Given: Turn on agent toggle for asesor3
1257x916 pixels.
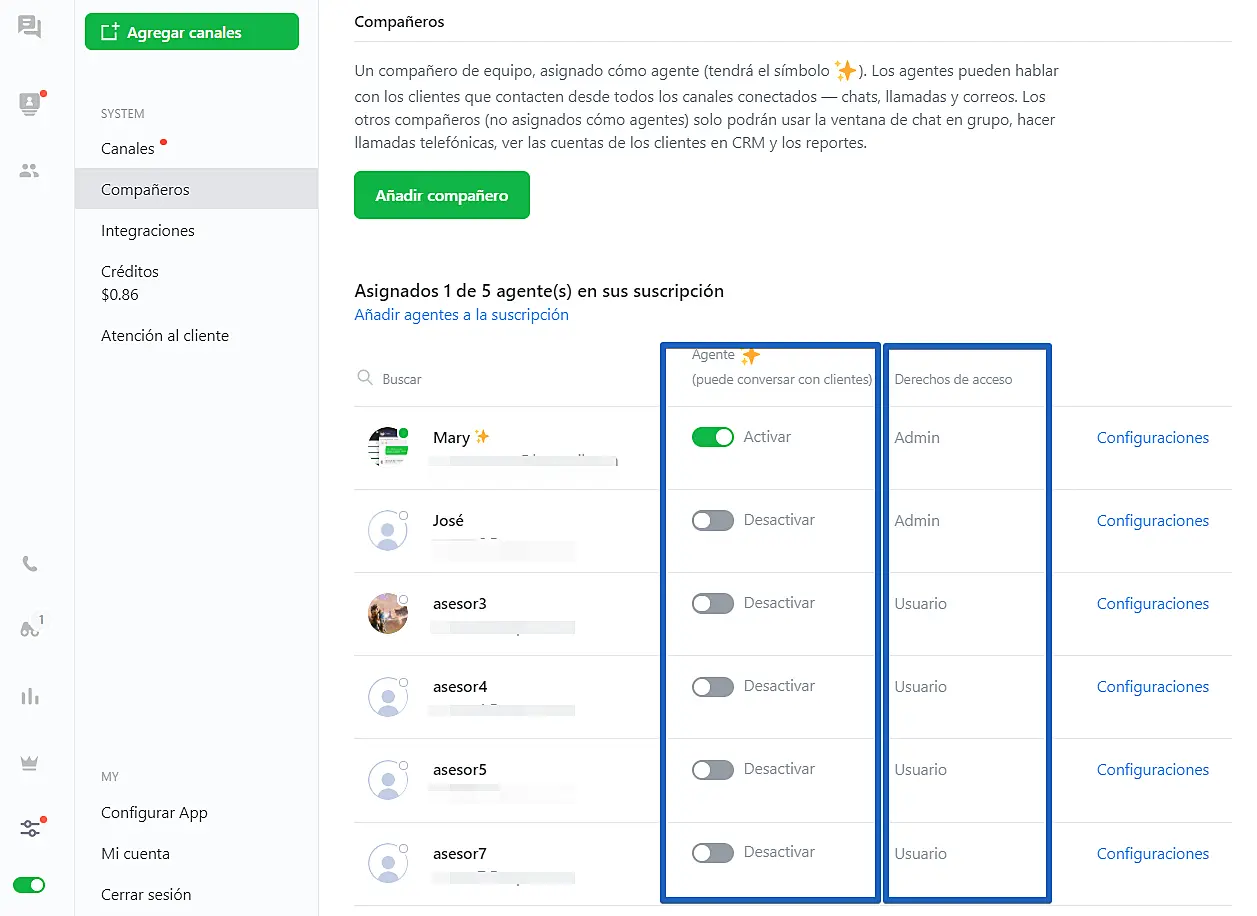Looking at the screenshot, I should (712, 603).
